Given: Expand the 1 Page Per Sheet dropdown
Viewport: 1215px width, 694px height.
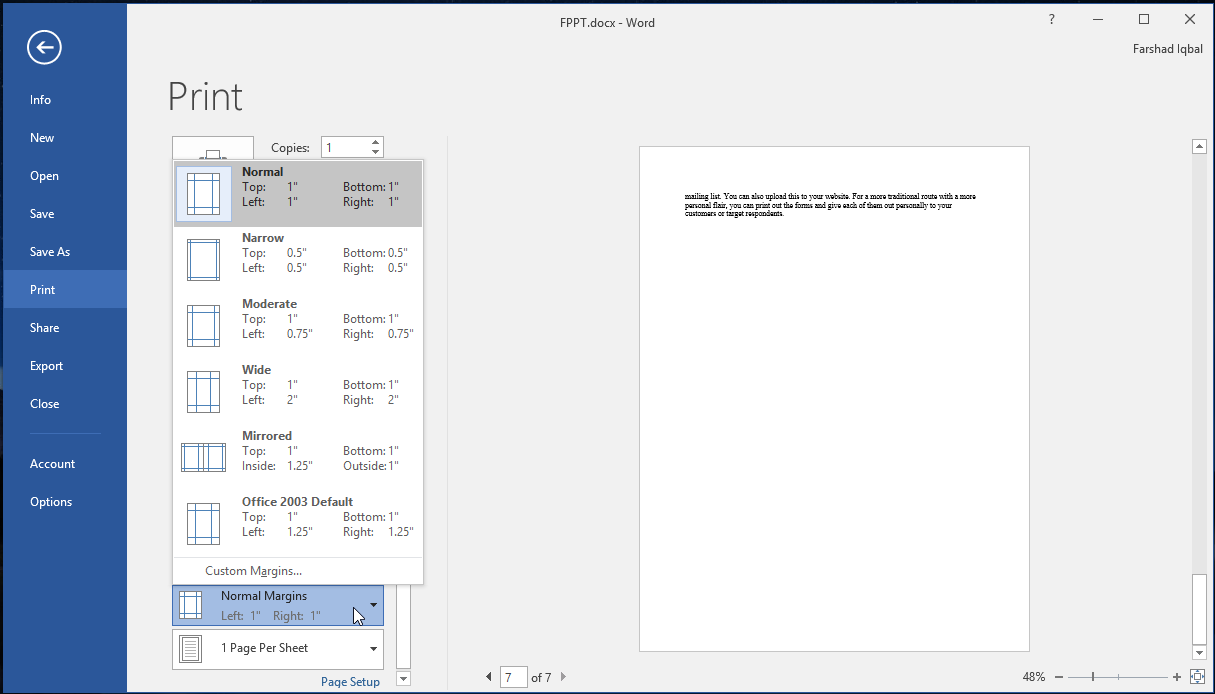Looking at the screenshot, I should (x=373, y=649).
